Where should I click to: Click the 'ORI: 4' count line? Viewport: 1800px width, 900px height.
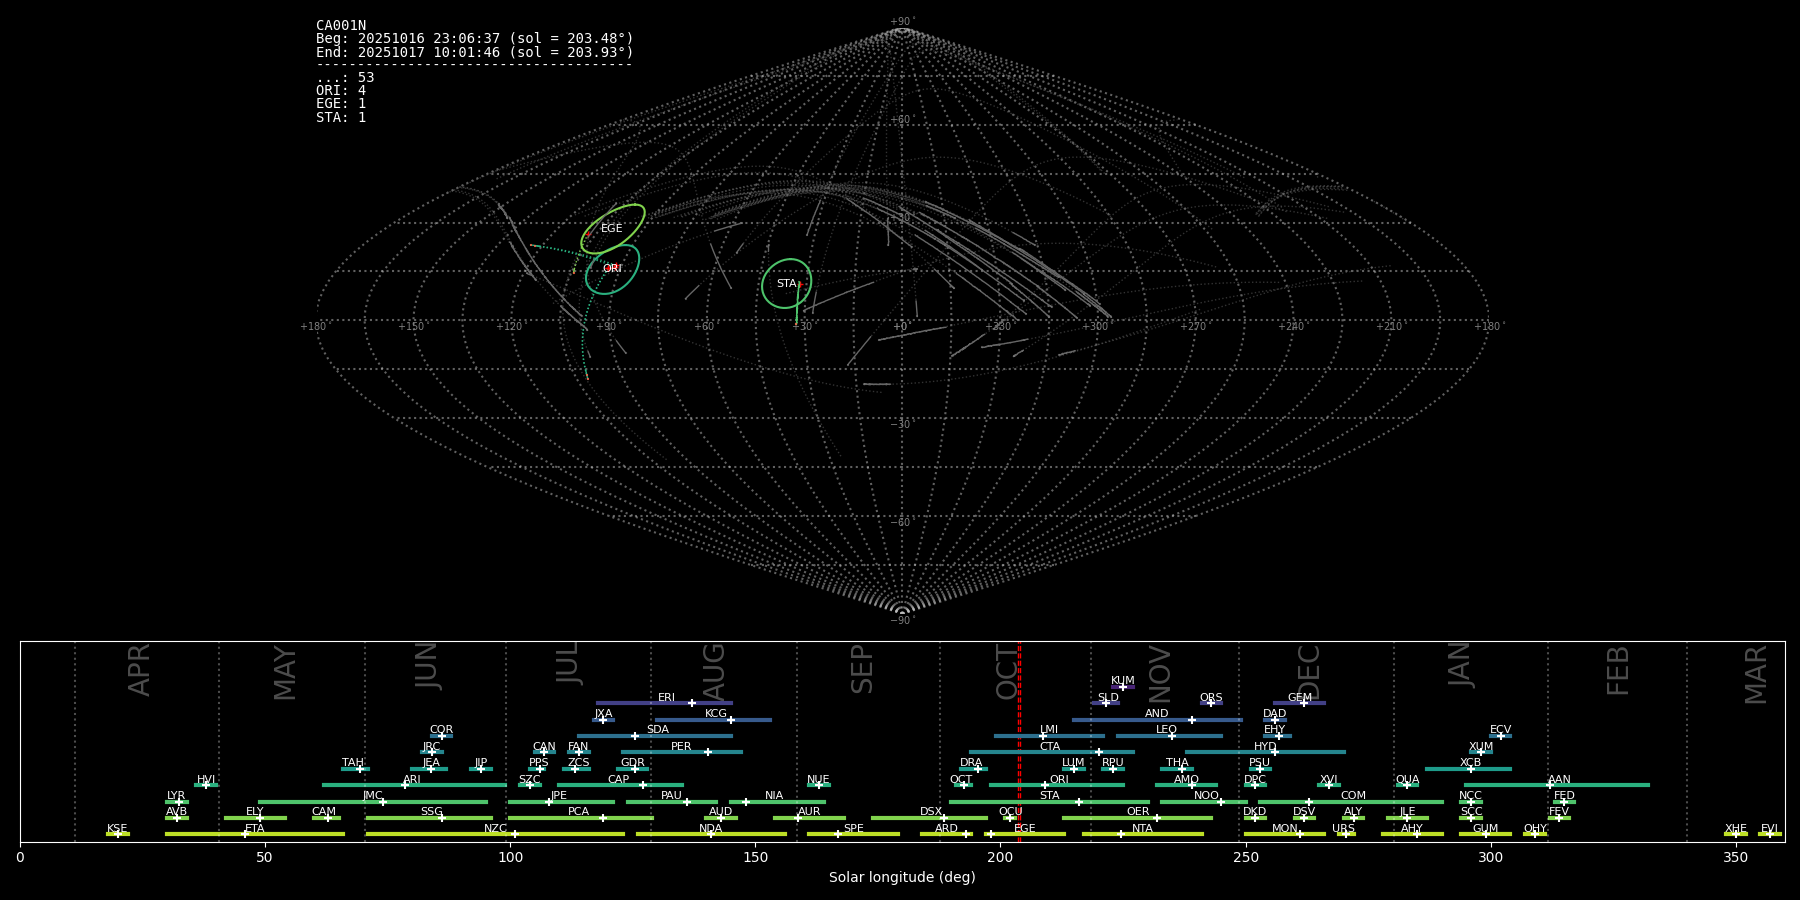(x=341, y=91)
